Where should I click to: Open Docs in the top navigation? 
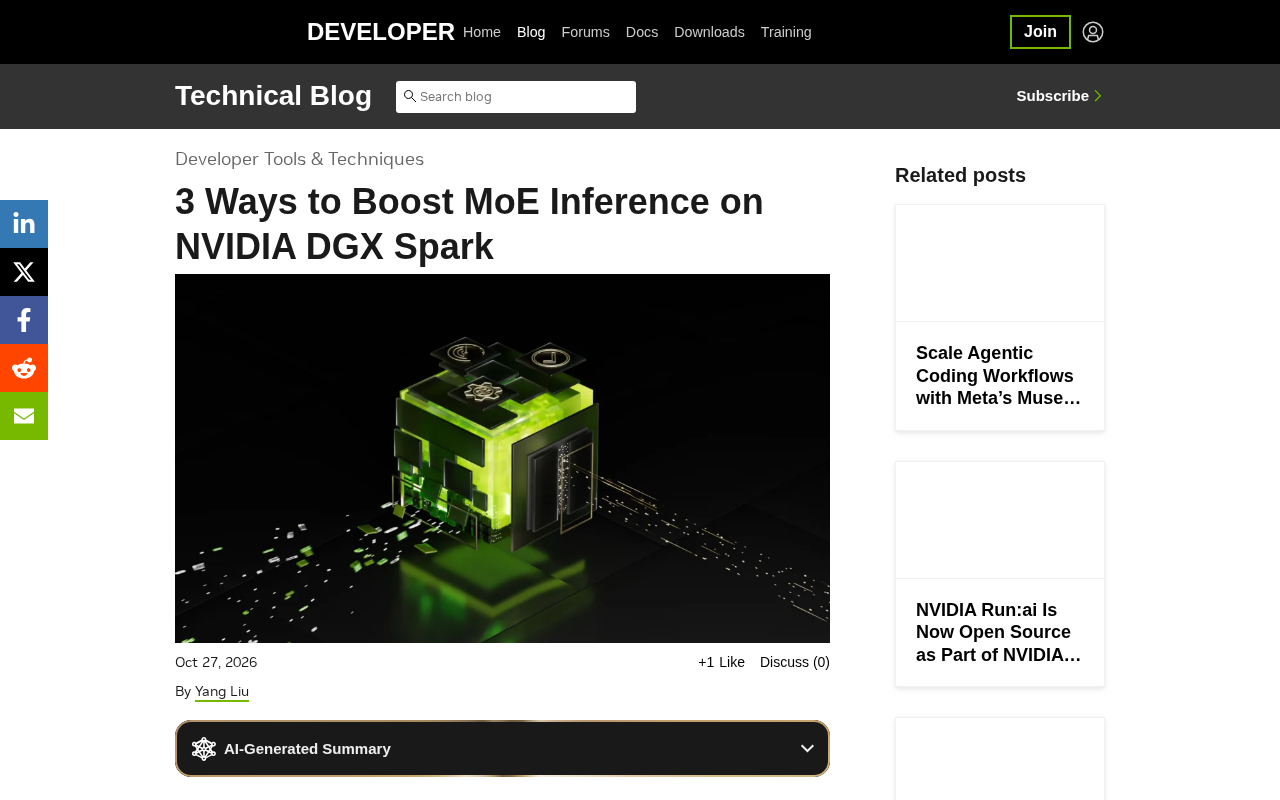point(642,32)
